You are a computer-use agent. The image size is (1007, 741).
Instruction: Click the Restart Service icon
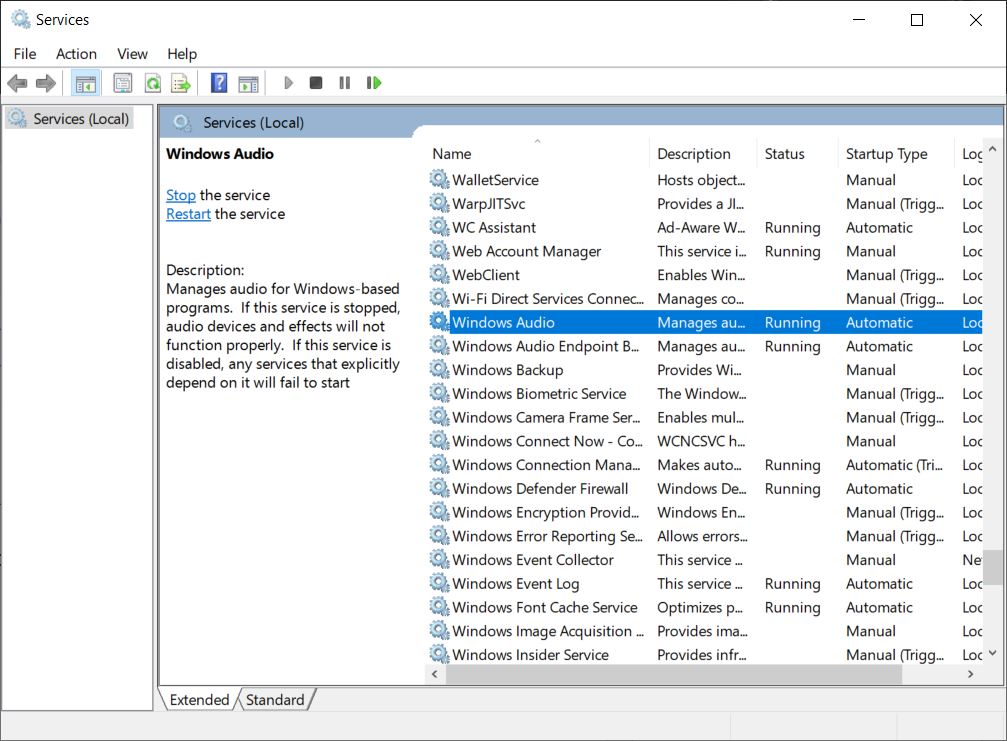374,83
